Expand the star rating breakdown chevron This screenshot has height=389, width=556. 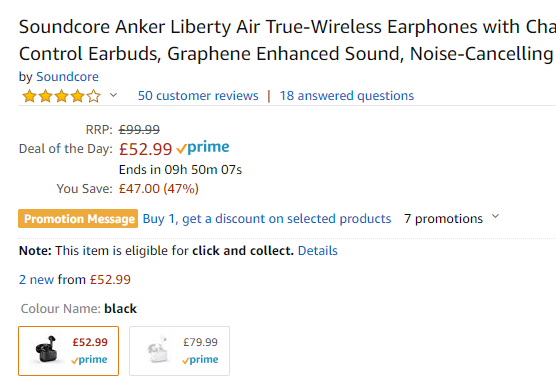tap(113, 95)
